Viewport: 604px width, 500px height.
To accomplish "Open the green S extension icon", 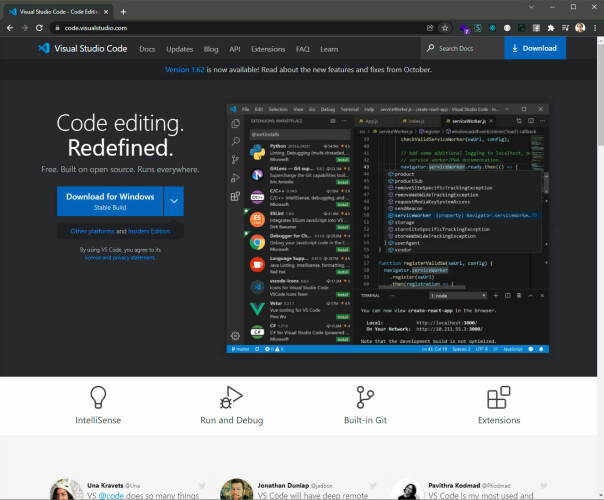I will 478,28.
